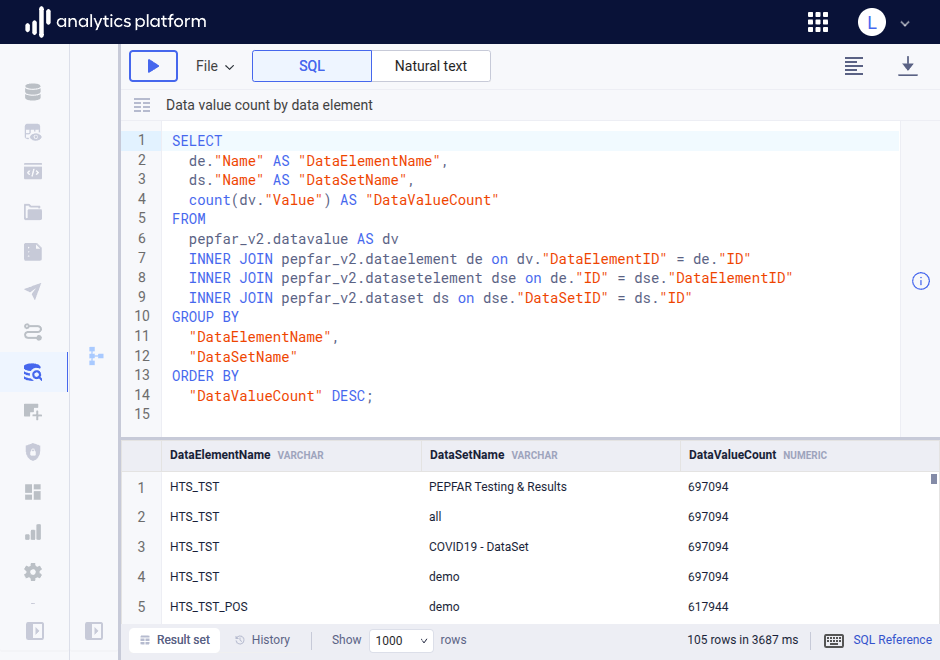Open the settings gear icon in sidebar
Image resolution: width=940 pixels, height=660 pixels.
click(33, 572)
